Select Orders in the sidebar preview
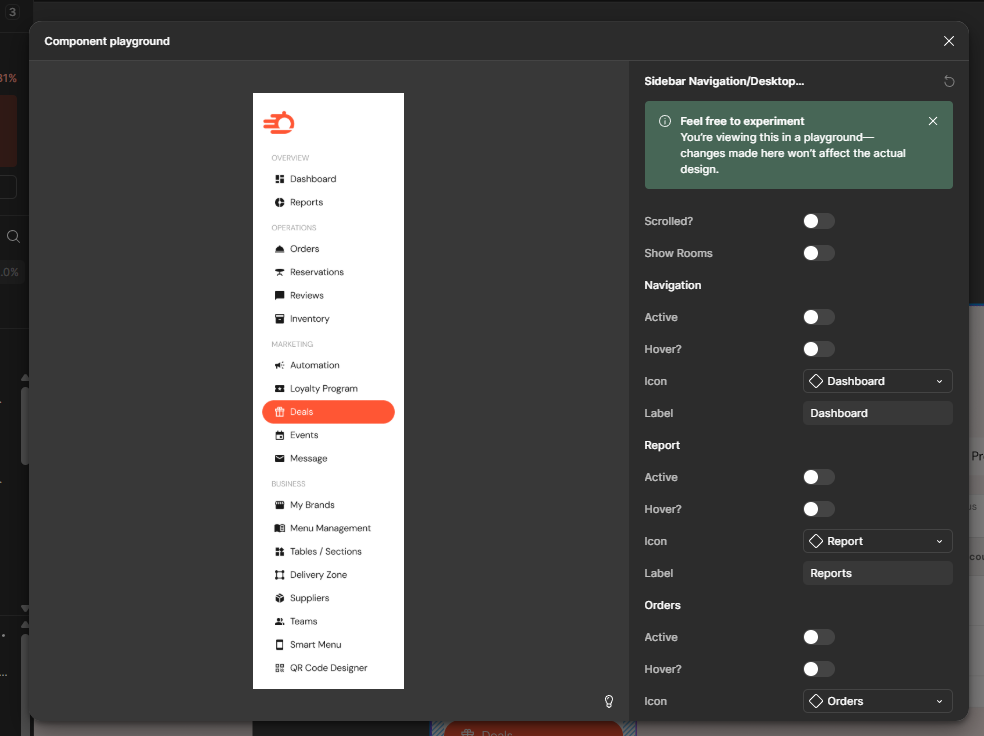This screenshot has height=736, width=984. pos(328,248)
